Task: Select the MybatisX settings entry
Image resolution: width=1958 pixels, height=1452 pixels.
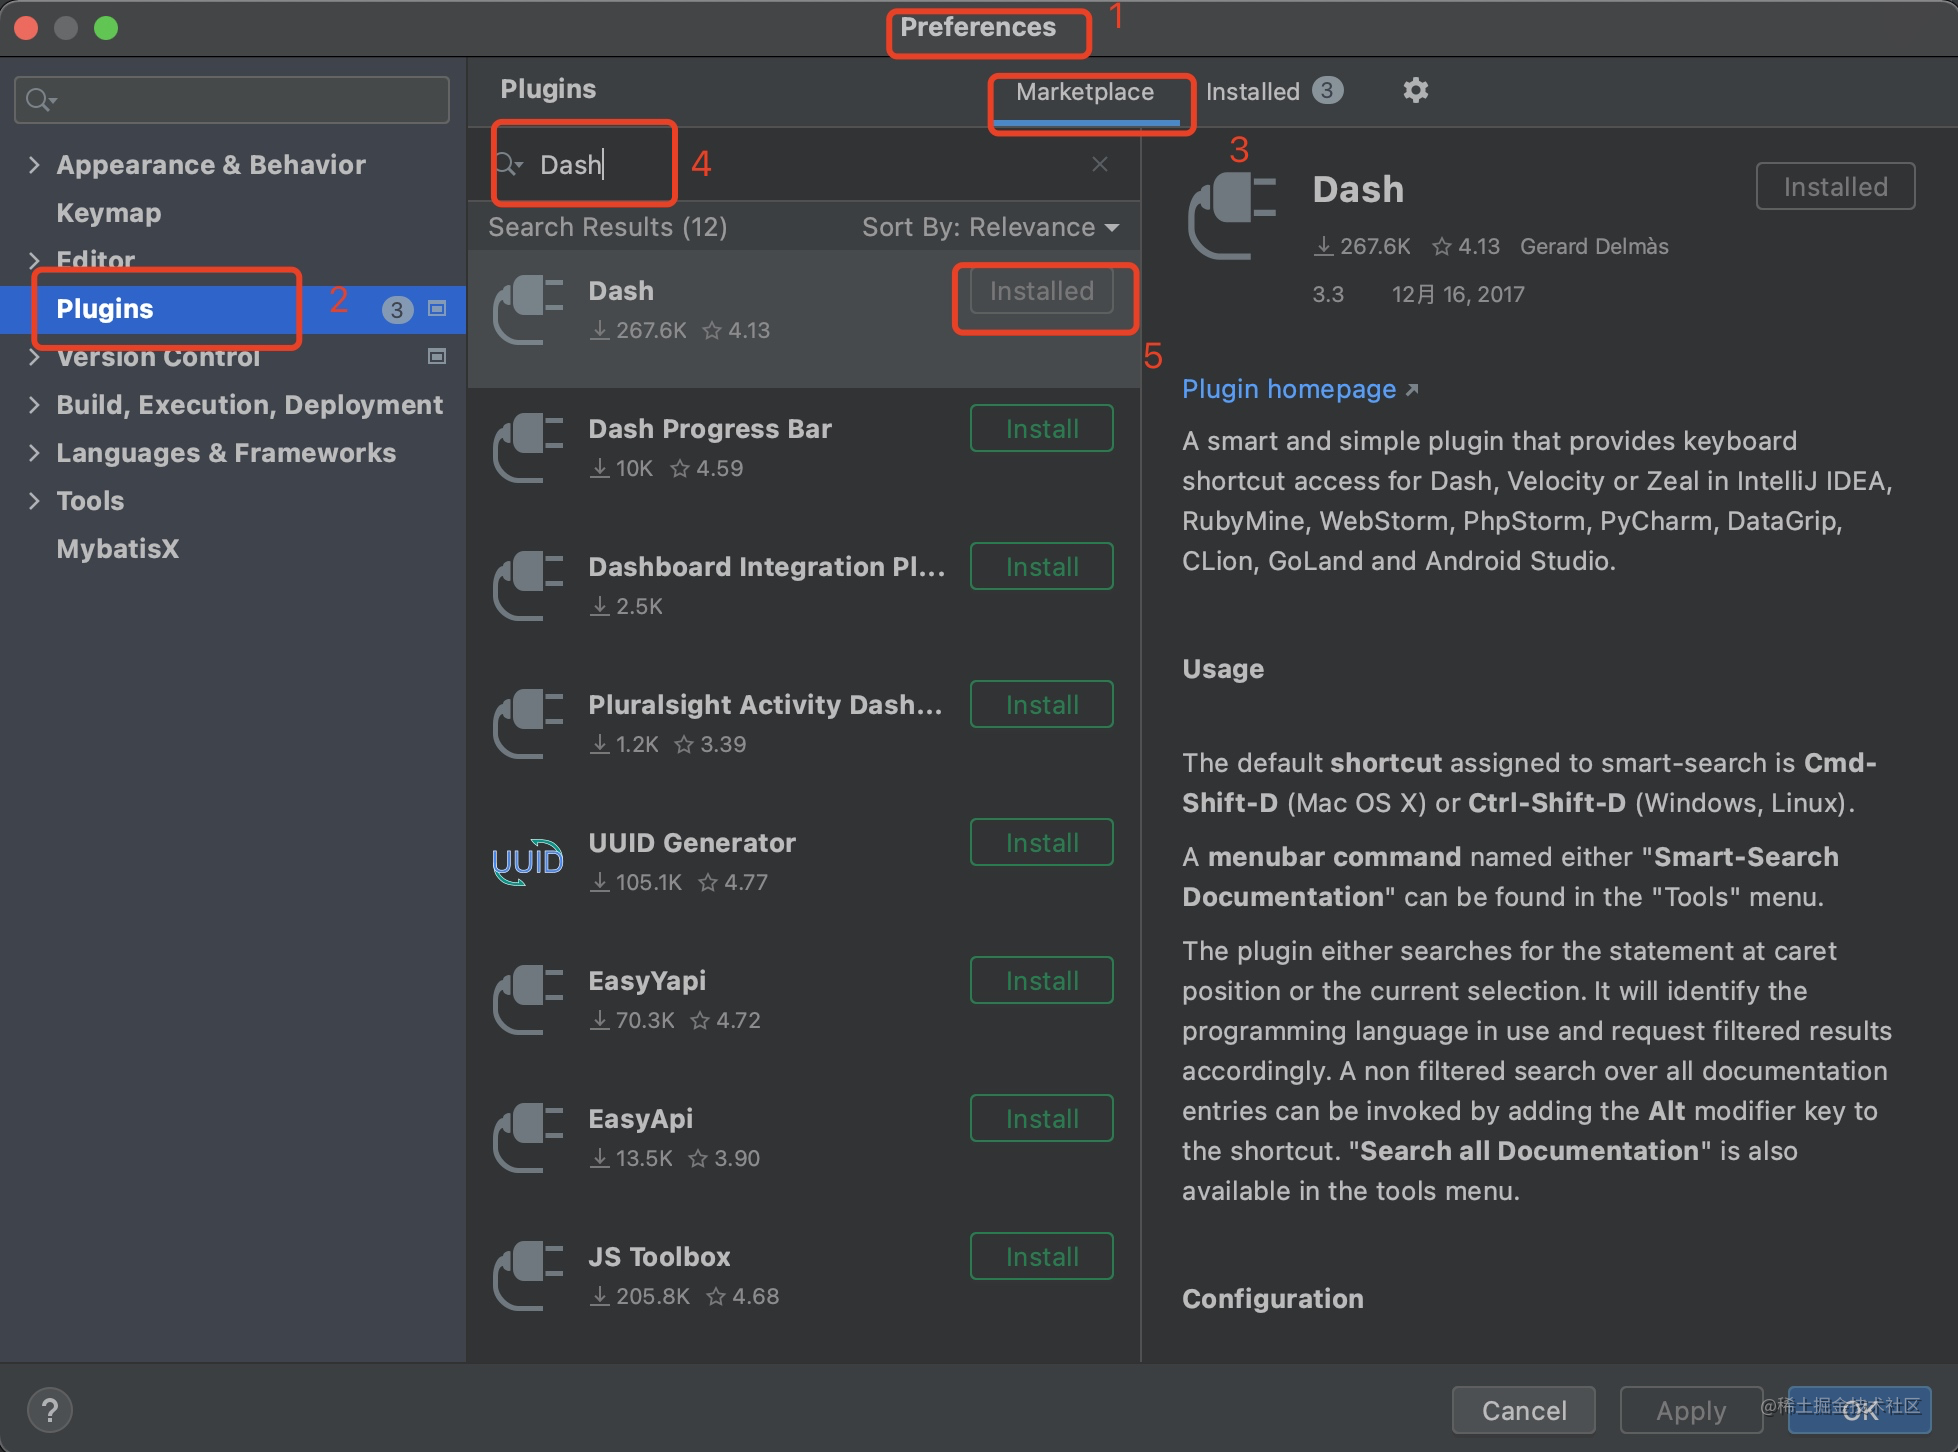Action: tap(117, 548)
